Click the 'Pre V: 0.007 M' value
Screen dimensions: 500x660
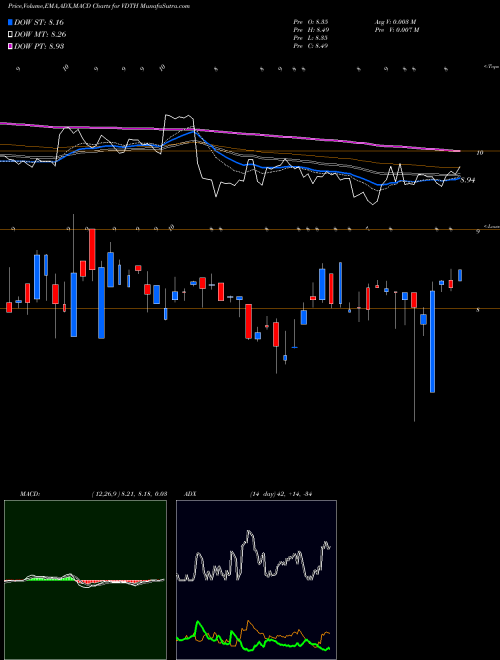point(397,30)
